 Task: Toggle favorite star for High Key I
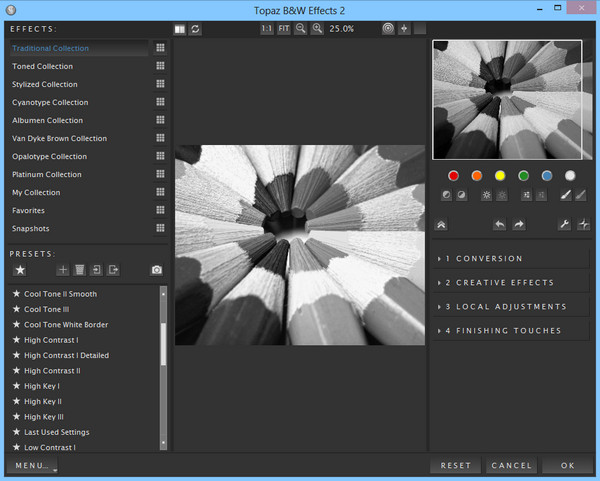tap(16, 386)
